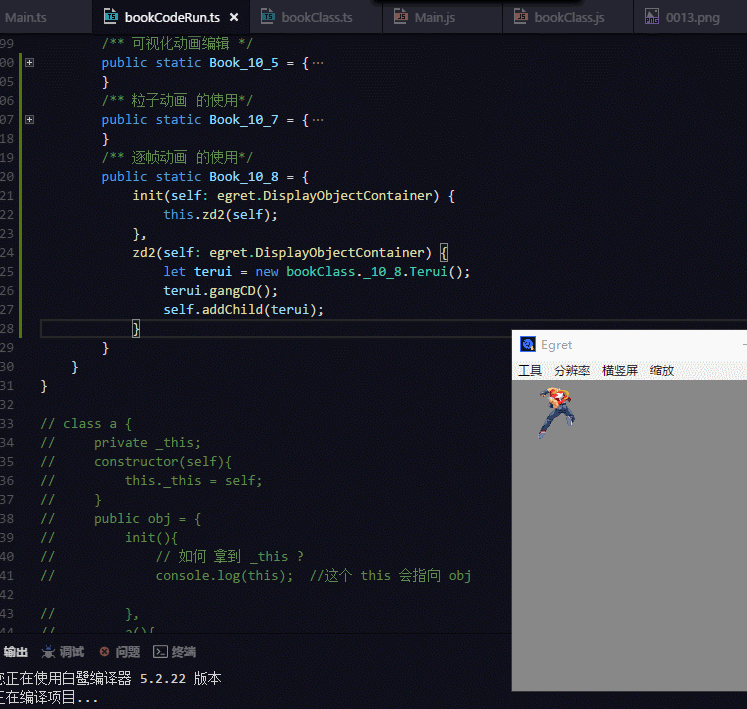Screen dimensions: 747x709
Task: Open the 终端 terminal panel tab
Action: tap(184, 652)
